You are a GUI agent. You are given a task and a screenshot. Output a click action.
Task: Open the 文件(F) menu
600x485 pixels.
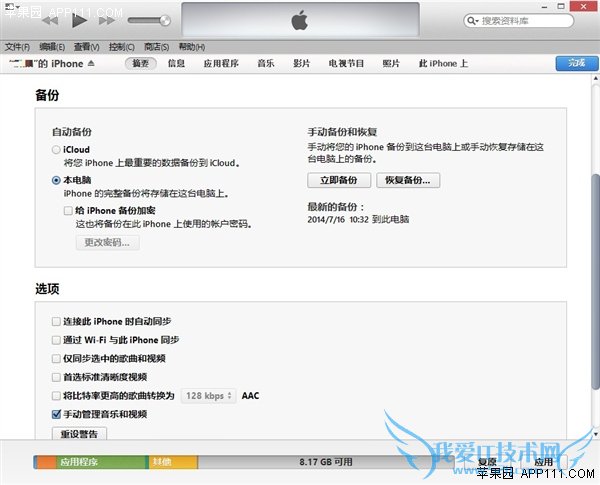pyautogui.click(x=17, y=47)
